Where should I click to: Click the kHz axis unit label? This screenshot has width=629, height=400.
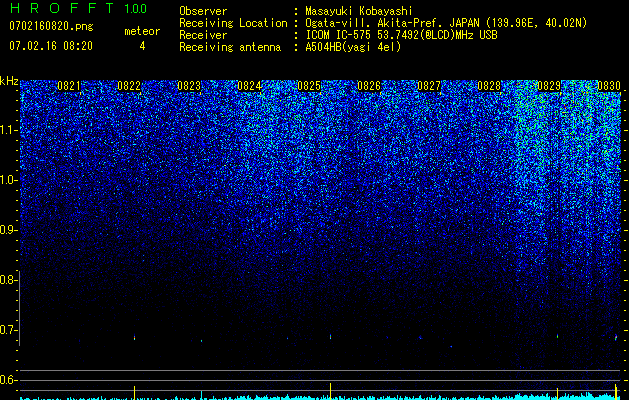pos(9,81)
